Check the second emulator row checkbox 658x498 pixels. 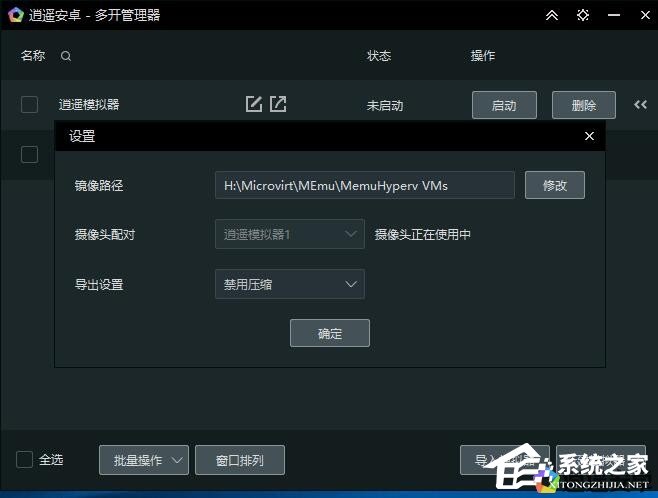(29, 154)
